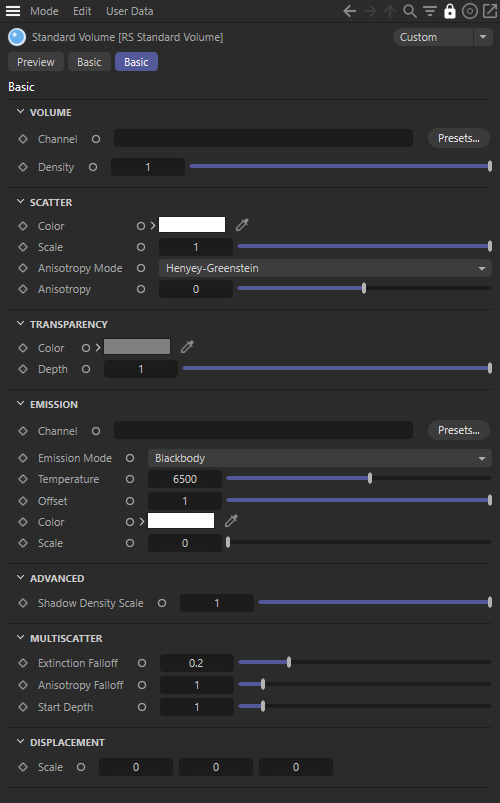Viewport: 500px width, 803px height.
Task: Open the Emission Mode Blackbody dropdown
Action: (320, 458)
